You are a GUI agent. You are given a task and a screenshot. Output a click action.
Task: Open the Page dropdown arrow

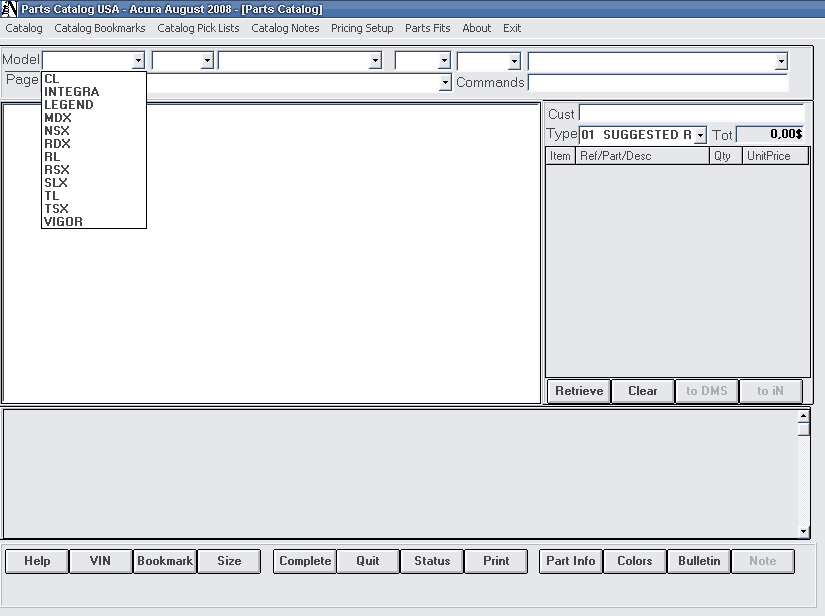tap(446, 83)
